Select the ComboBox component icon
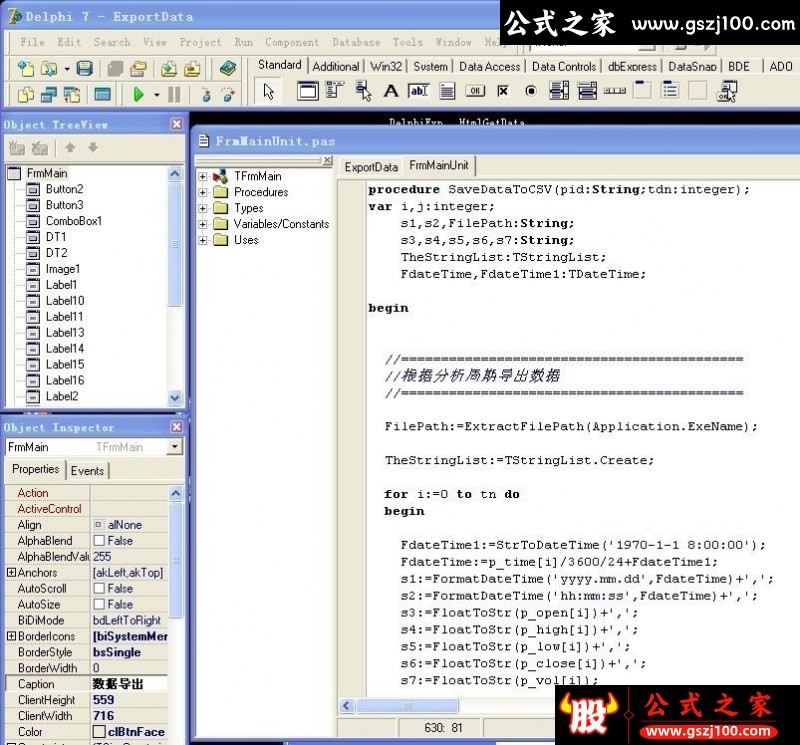Image resolution: width=800 pixels, height=745 pixels. coord(587,91)
